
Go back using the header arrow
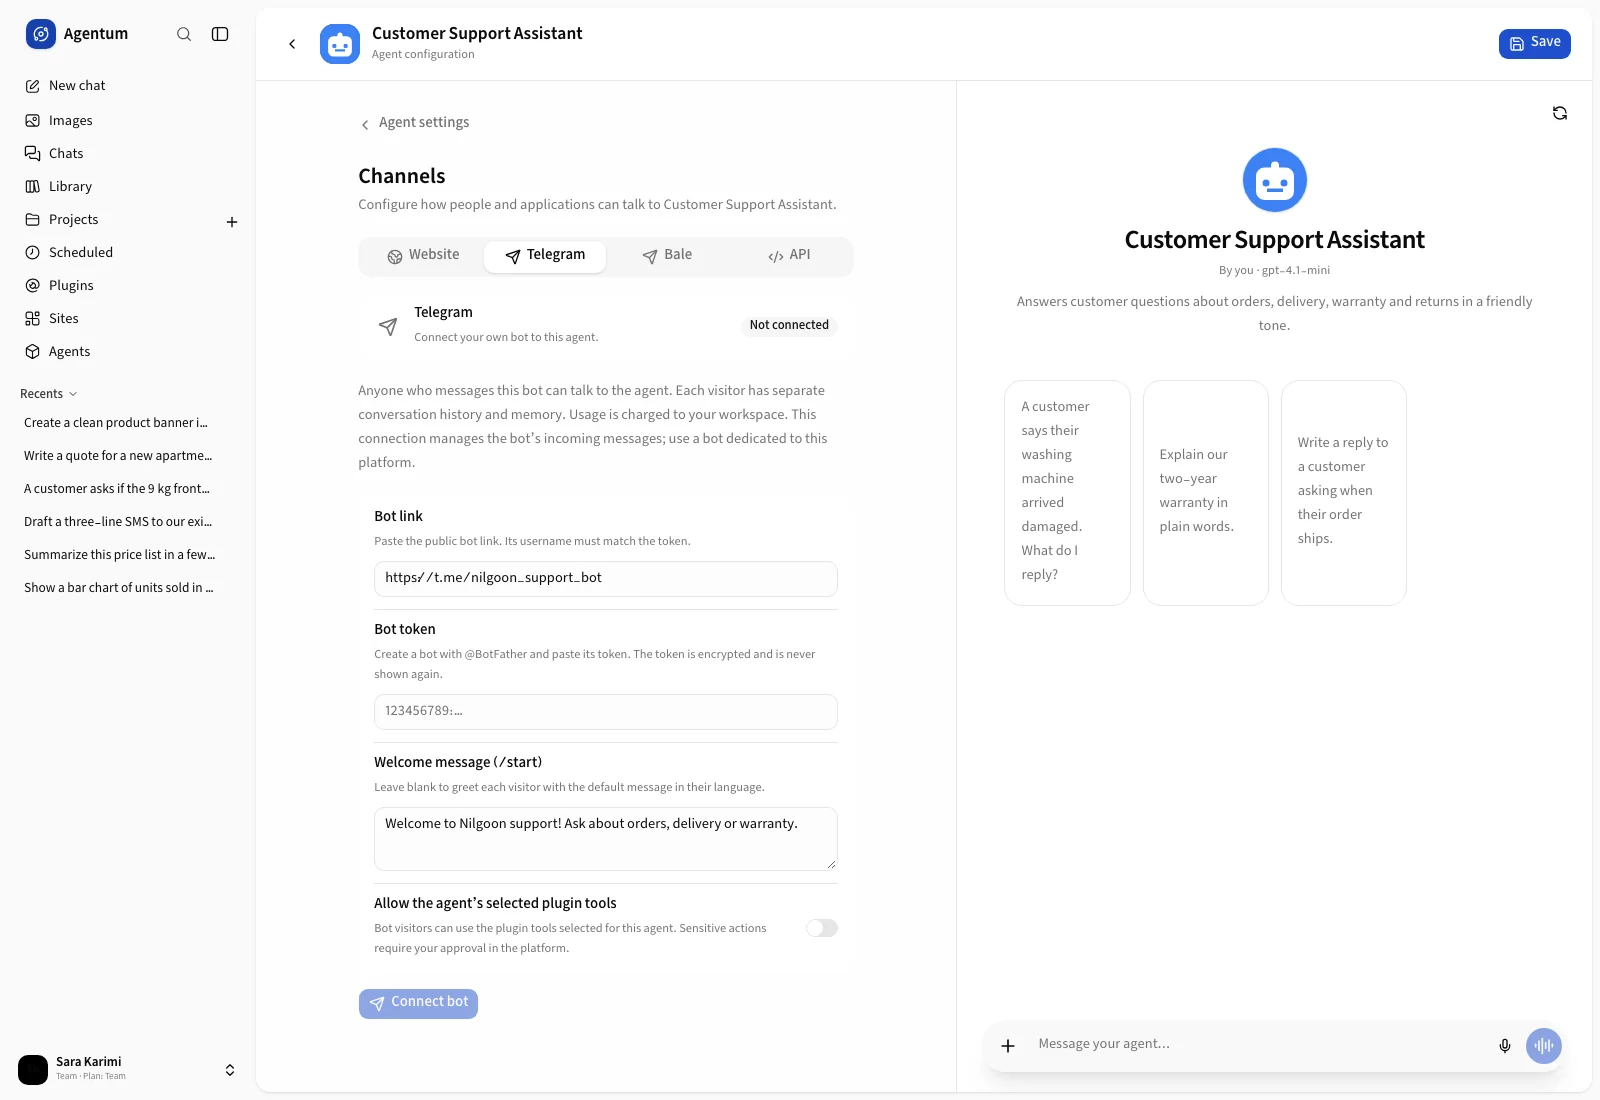click(292, 44)
